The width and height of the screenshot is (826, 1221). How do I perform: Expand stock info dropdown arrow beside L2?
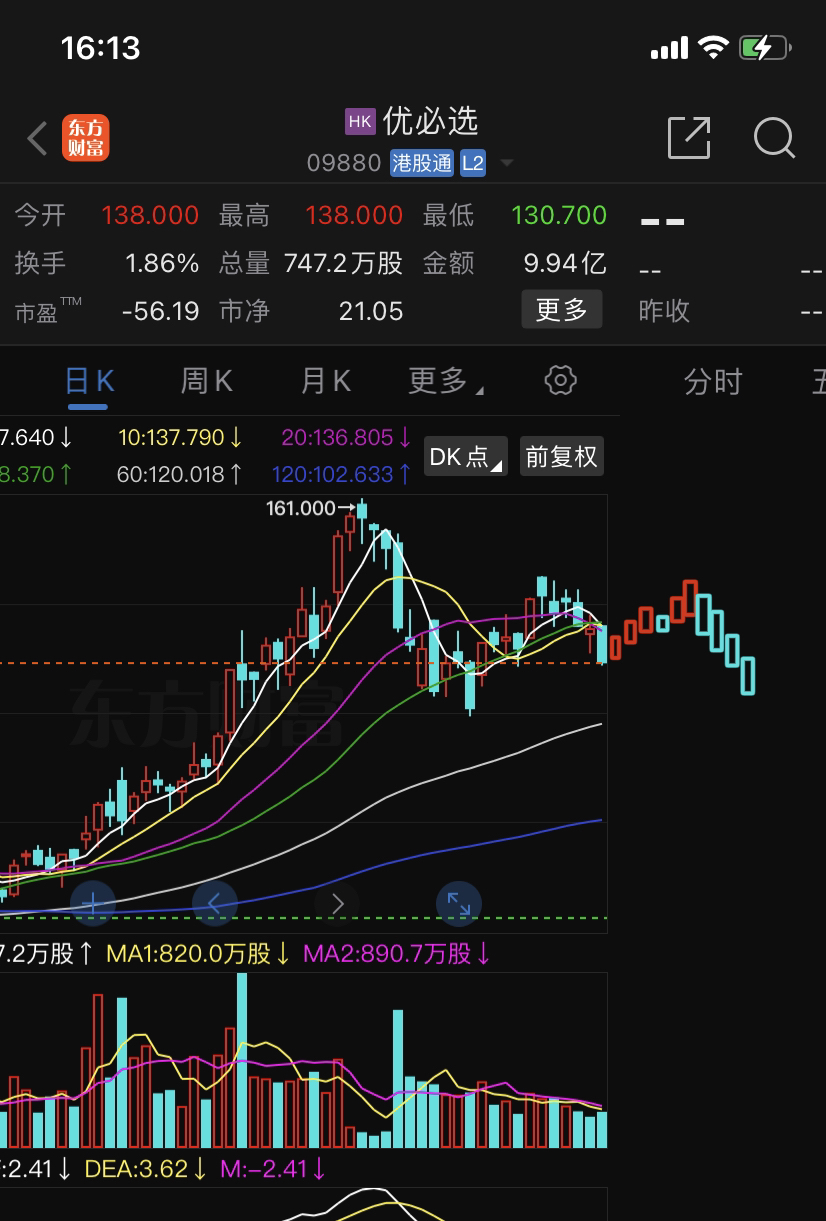click(x=507, y=164)
